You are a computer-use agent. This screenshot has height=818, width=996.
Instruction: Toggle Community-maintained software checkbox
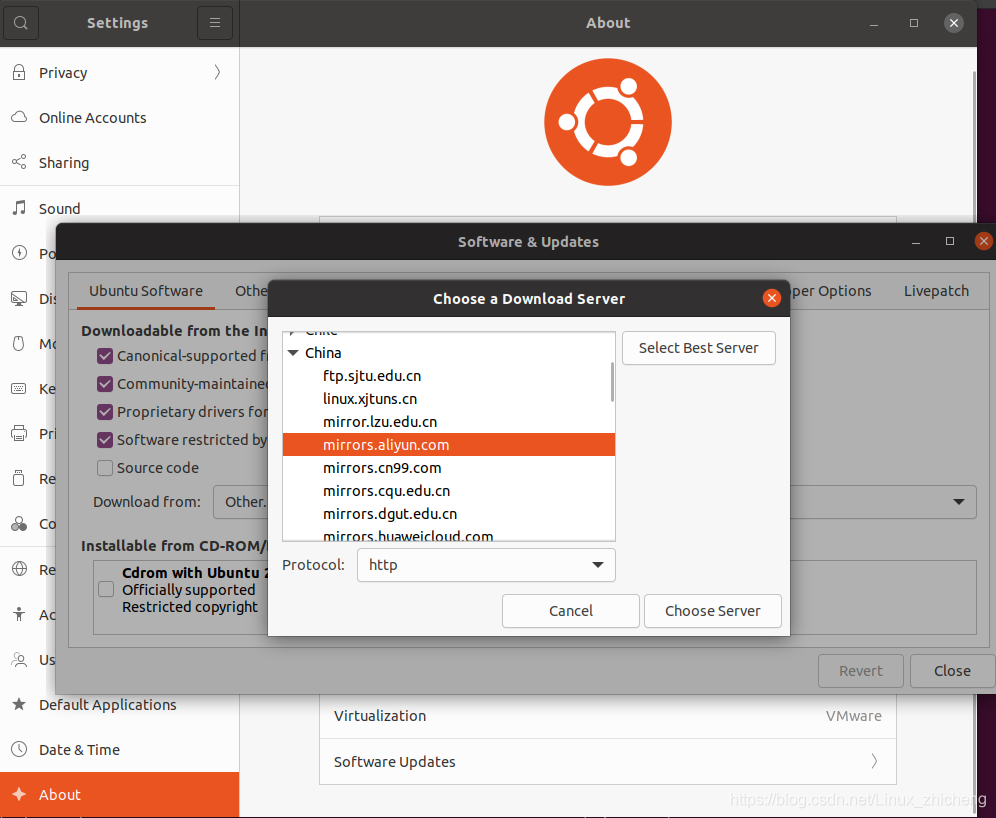[x=105, y=384]
